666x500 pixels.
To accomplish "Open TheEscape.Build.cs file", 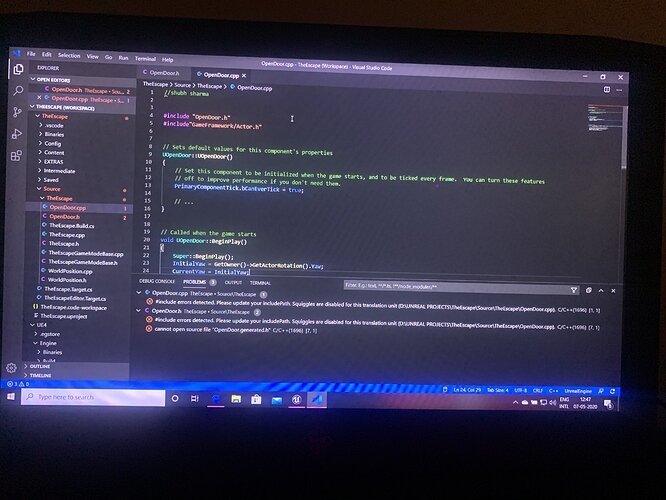I will coord(71,226).
